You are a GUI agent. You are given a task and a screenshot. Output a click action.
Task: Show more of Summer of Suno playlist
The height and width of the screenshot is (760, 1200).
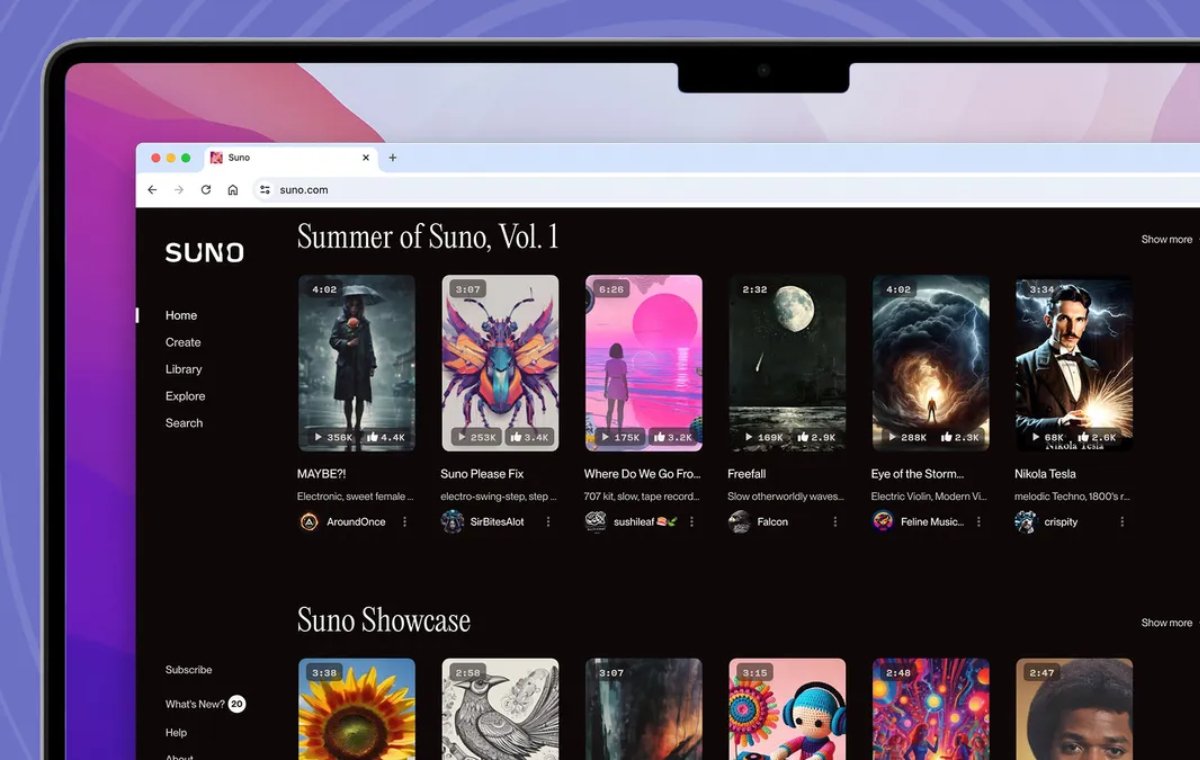click(x=1166, y=240)
